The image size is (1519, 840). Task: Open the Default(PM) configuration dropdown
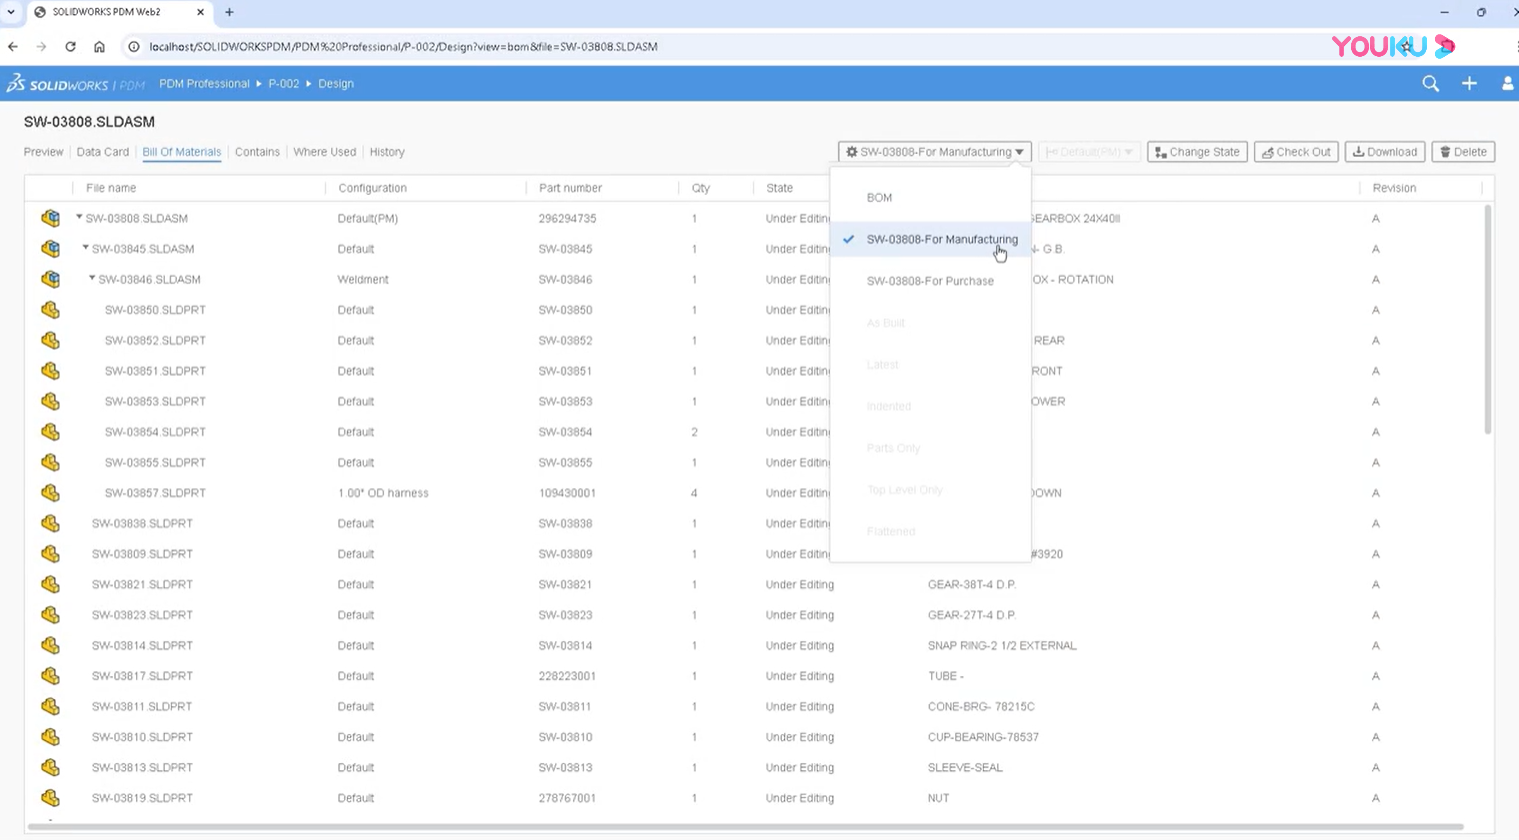[x=1089, y=152]
